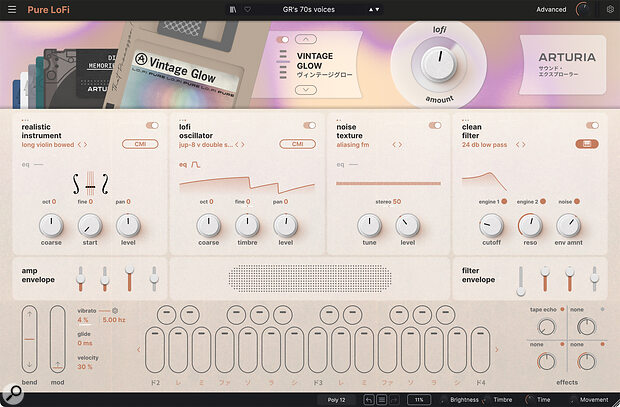
Task: Click the undo arrow in bottom bar
Action: [x=369, y=400]
